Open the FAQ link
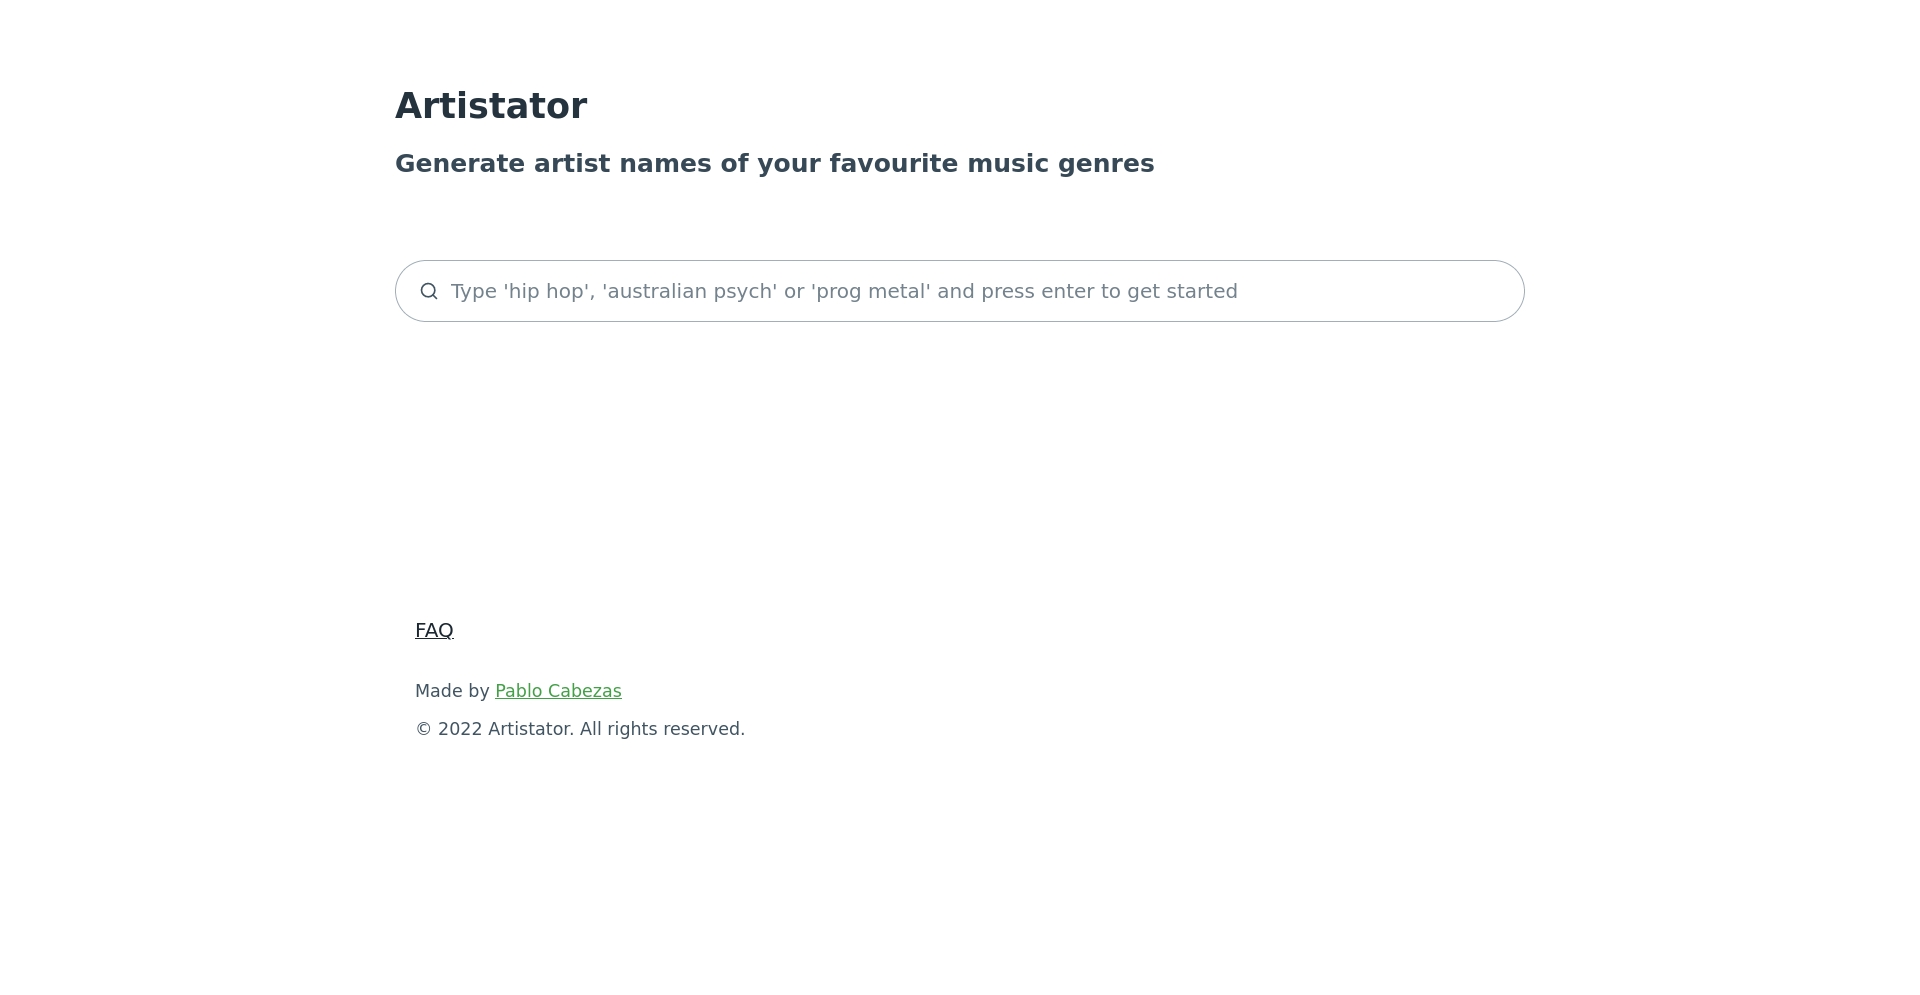The image size is (1920, 995). (434, 630)
